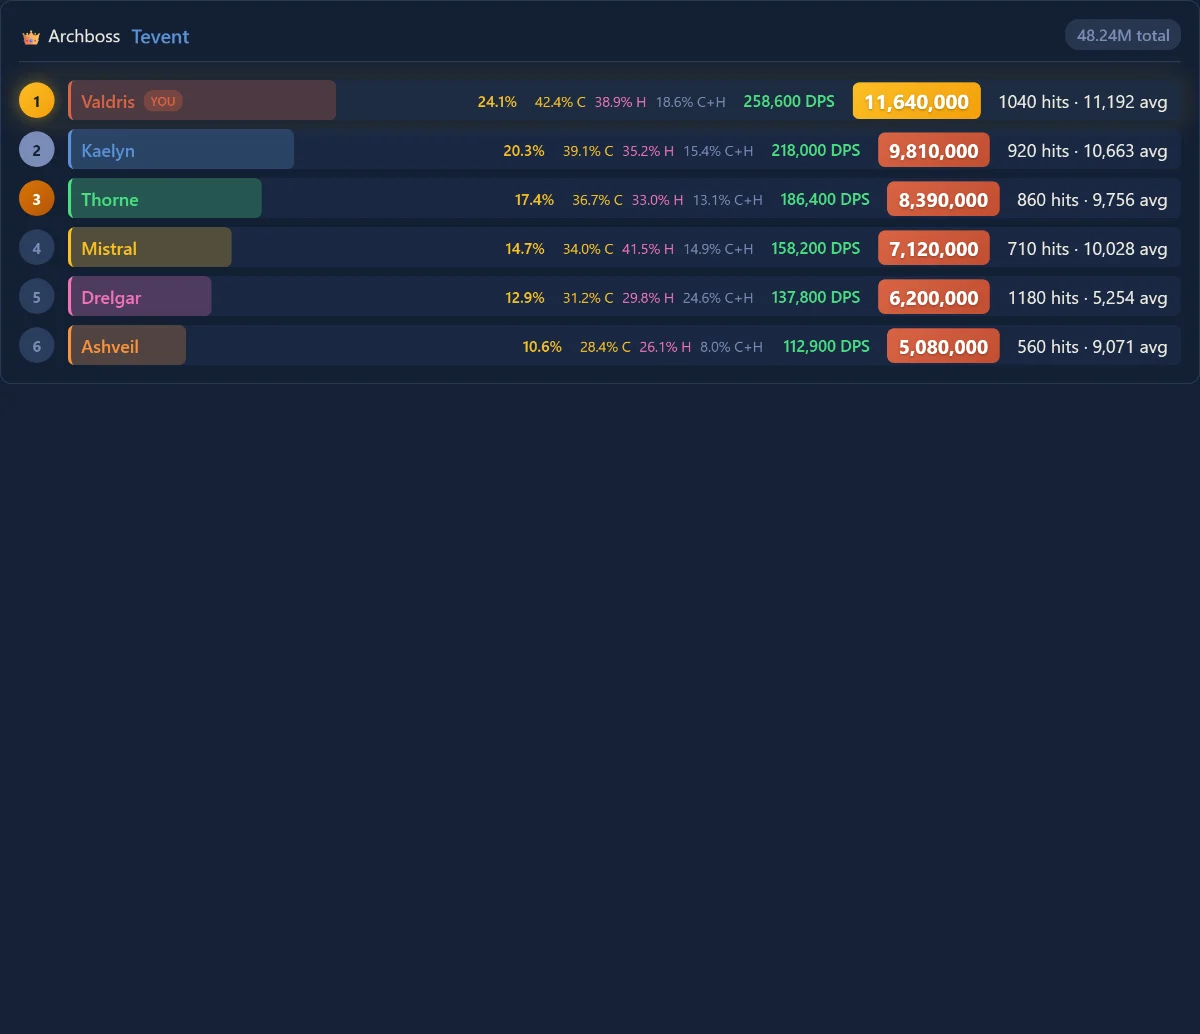Open the Tevent boss name link
Screen dimensions: 1200x1034
pyautogui.click(x=160, y=37)
